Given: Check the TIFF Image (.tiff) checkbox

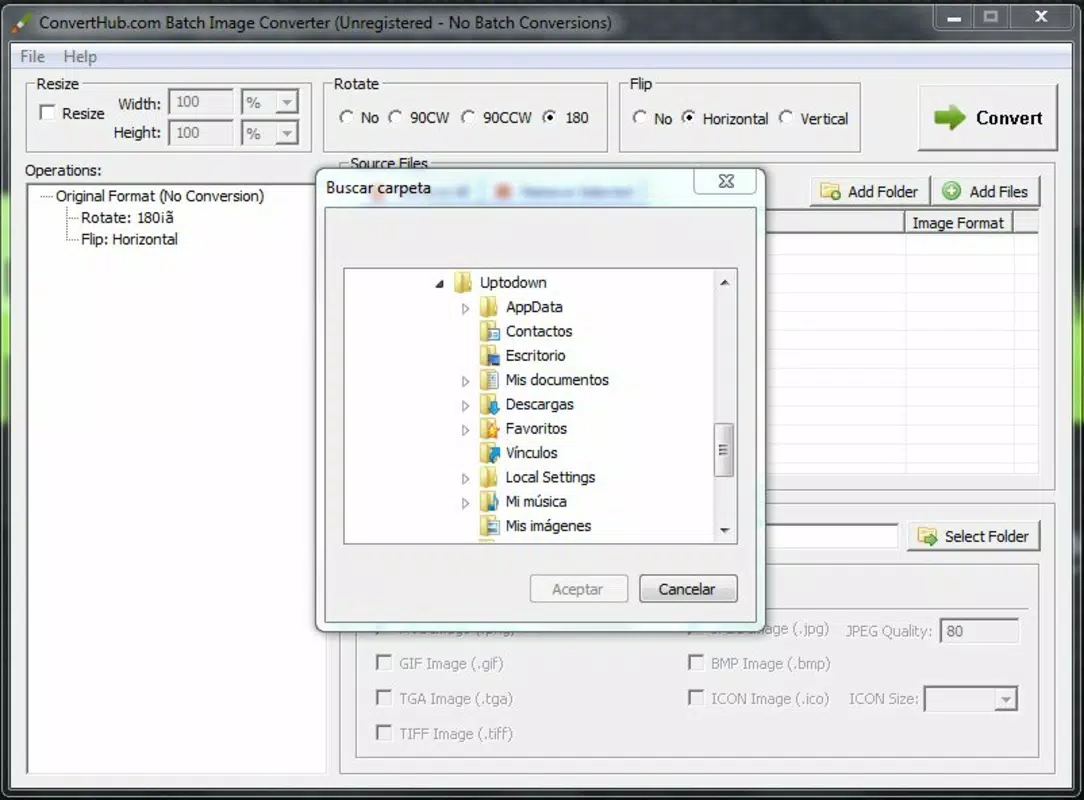Looking at the screenshot, I should click(x=383, y=732).
